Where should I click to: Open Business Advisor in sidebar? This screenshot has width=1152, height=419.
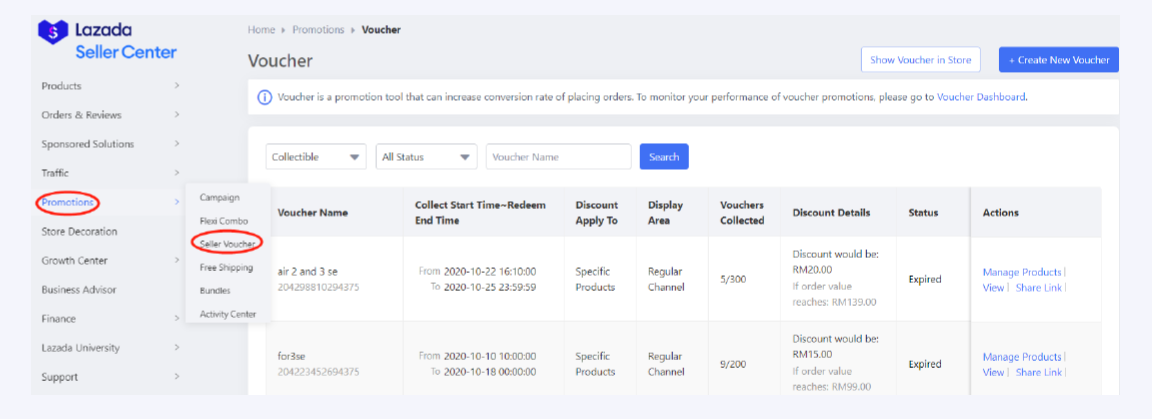[x=79, y=290]
